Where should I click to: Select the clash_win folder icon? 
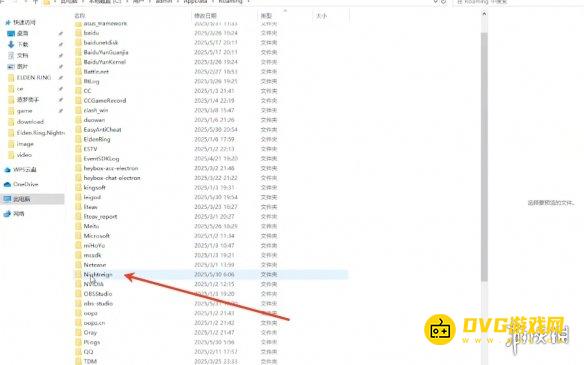tap(78, 110)
